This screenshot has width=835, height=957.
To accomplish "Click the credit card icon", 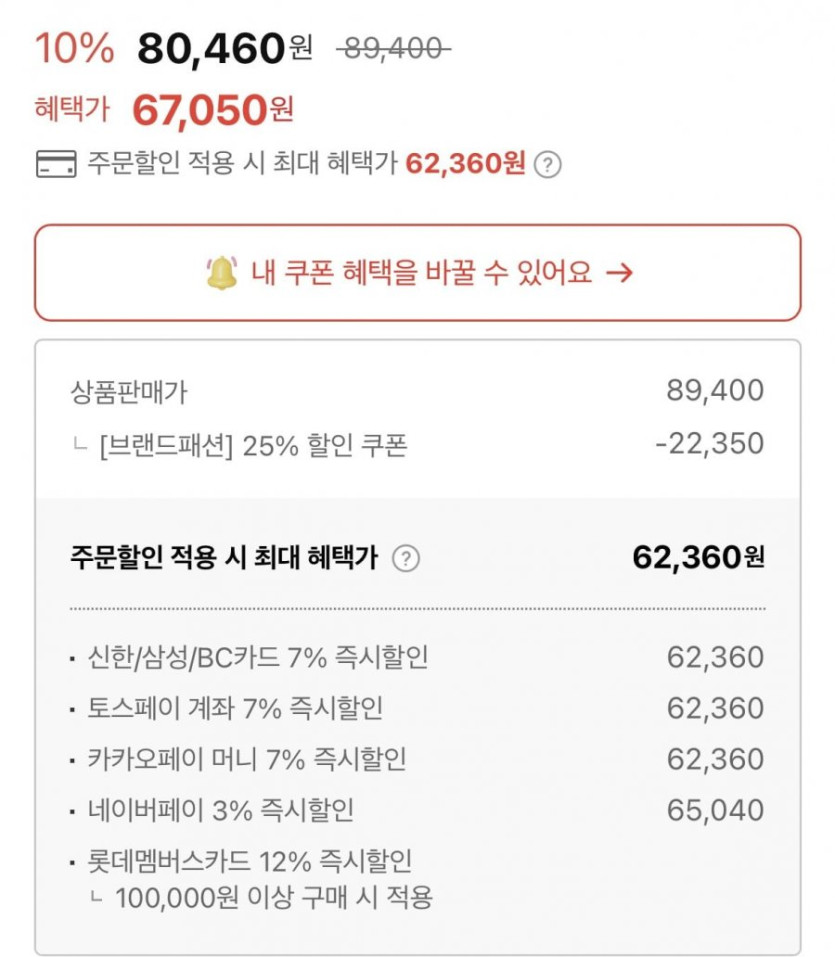I will (x=55, y=165).
